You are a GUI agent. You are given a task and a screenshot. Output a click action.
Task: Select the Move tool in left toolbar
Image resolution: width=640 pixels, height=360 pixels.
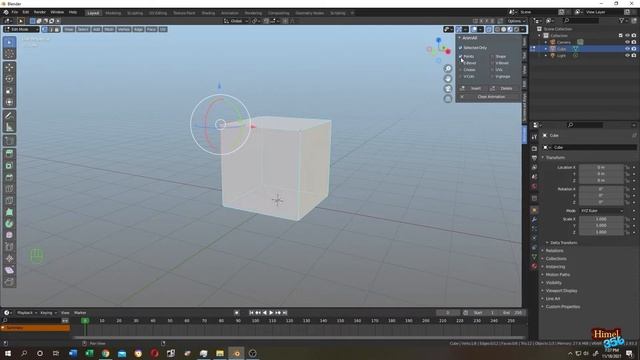(x=9, y=67)
